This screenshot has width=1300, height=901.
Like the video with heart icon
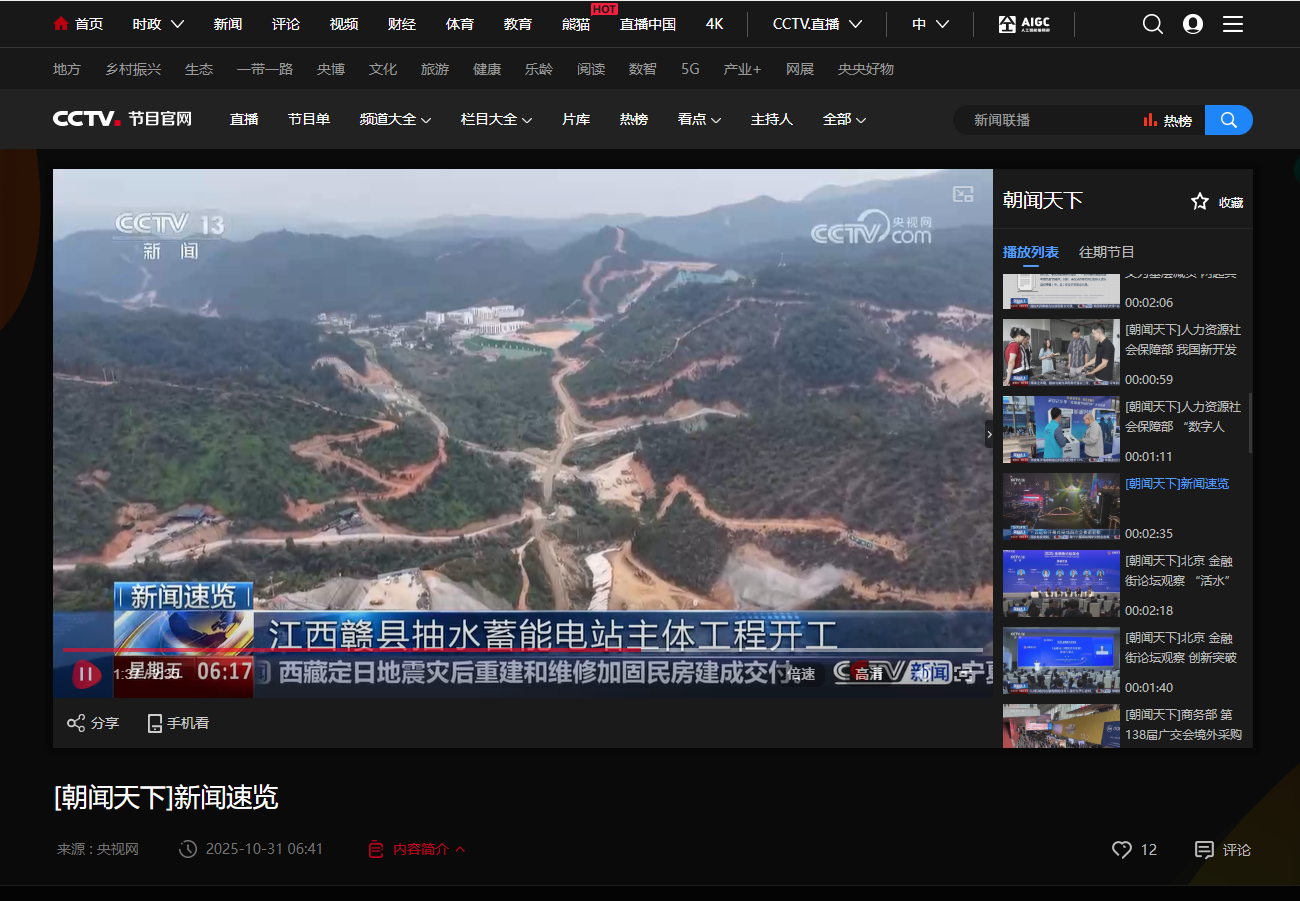[x=1122, y=849]
